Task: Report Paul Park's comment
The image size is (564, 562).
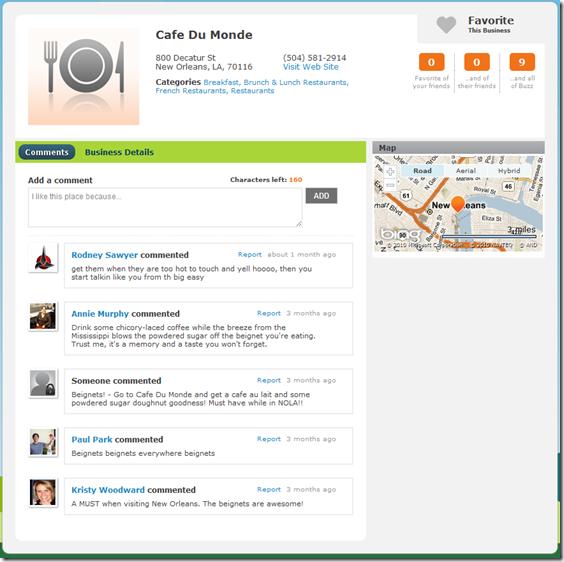Action: (x=269, y=439)
